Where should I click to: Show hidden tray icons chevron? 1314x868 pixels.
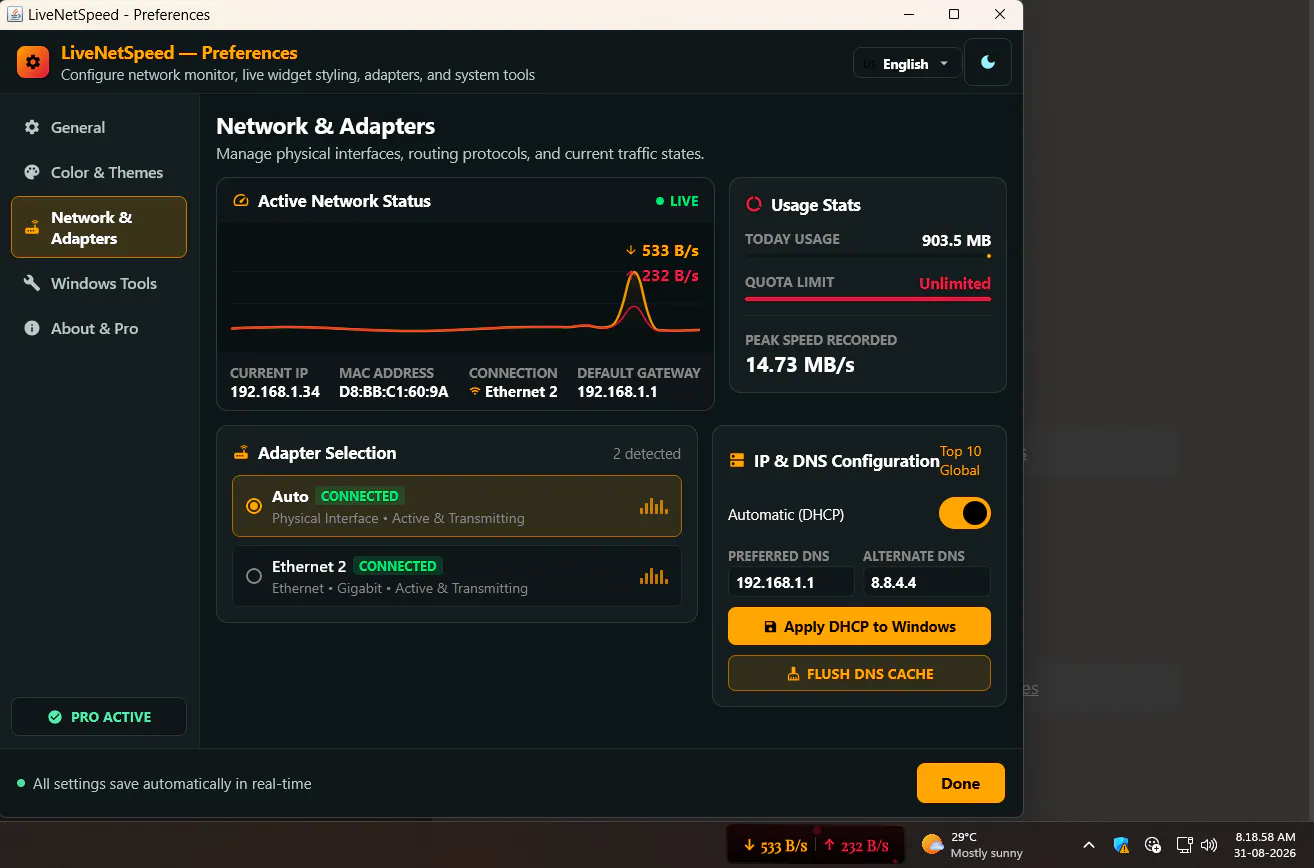point(1089,845)
